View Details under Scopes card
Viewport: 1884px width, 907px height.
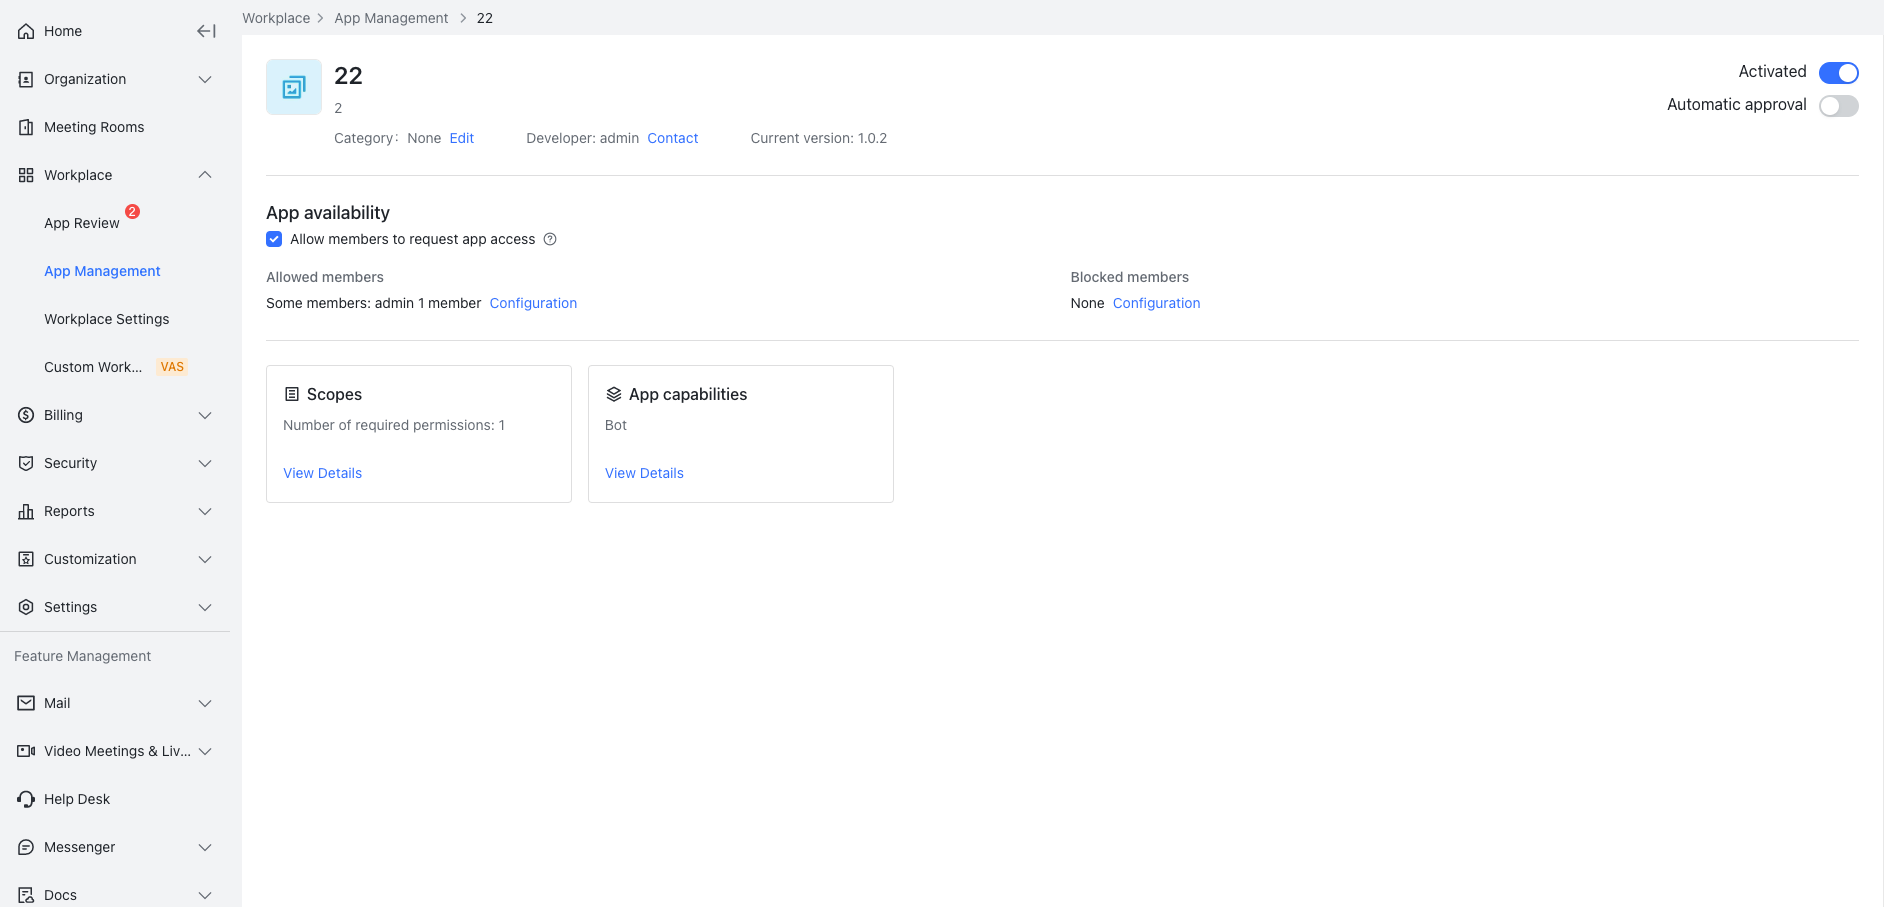click(322, 472)
